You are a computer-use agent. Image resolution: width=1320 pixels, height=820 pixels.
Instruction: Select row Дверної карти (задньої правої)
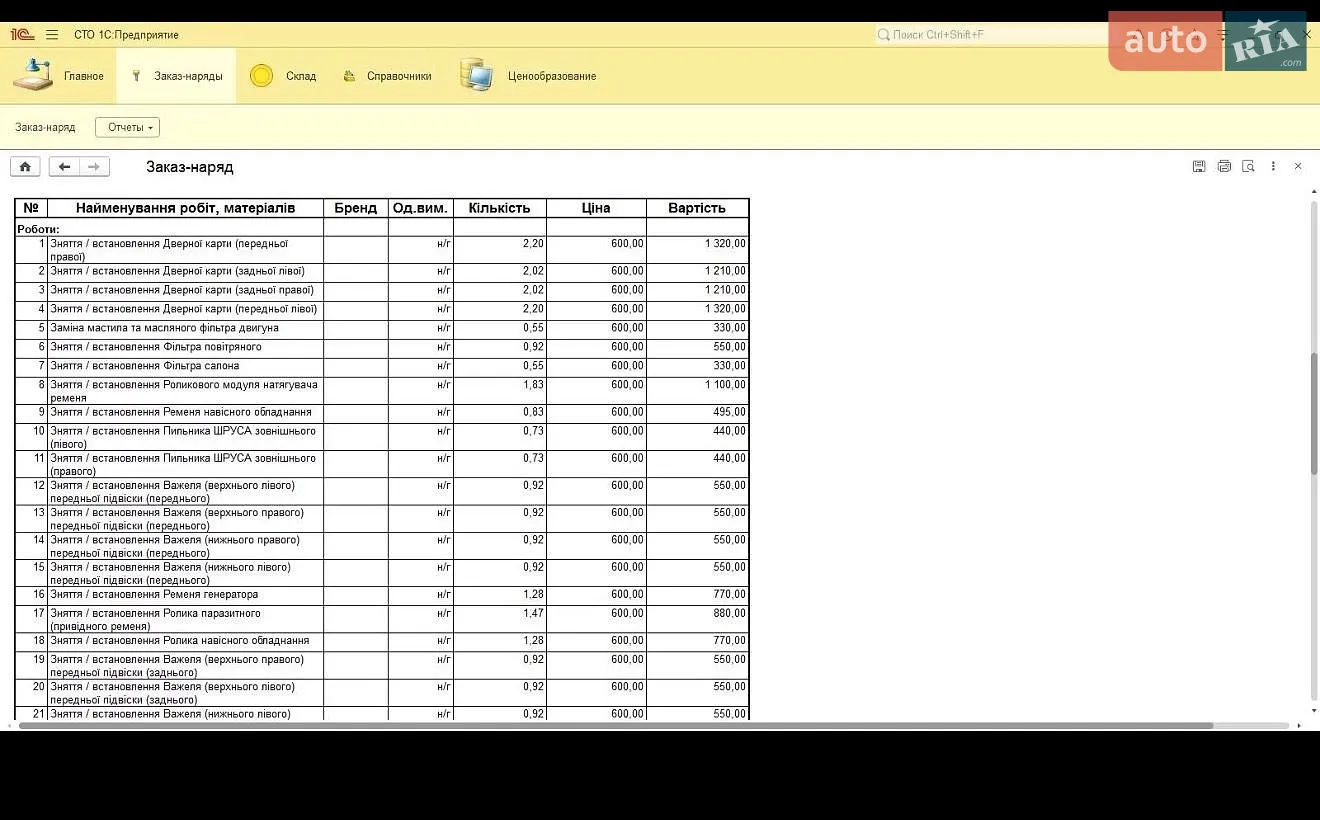point(381,291)
